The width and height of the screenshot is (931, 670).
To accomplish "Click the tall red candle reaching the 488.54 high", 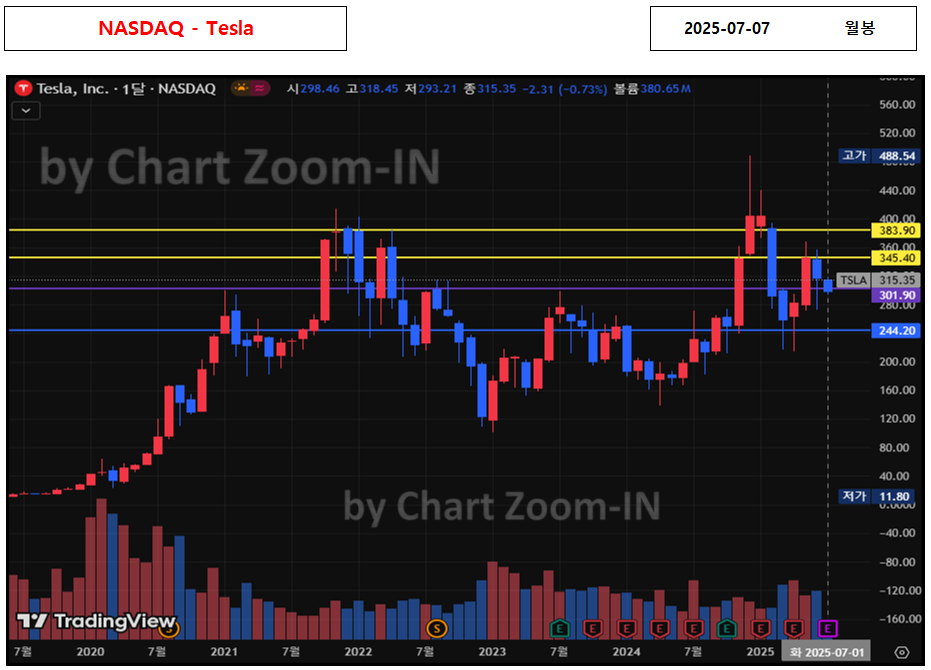I will click(750, 235).
